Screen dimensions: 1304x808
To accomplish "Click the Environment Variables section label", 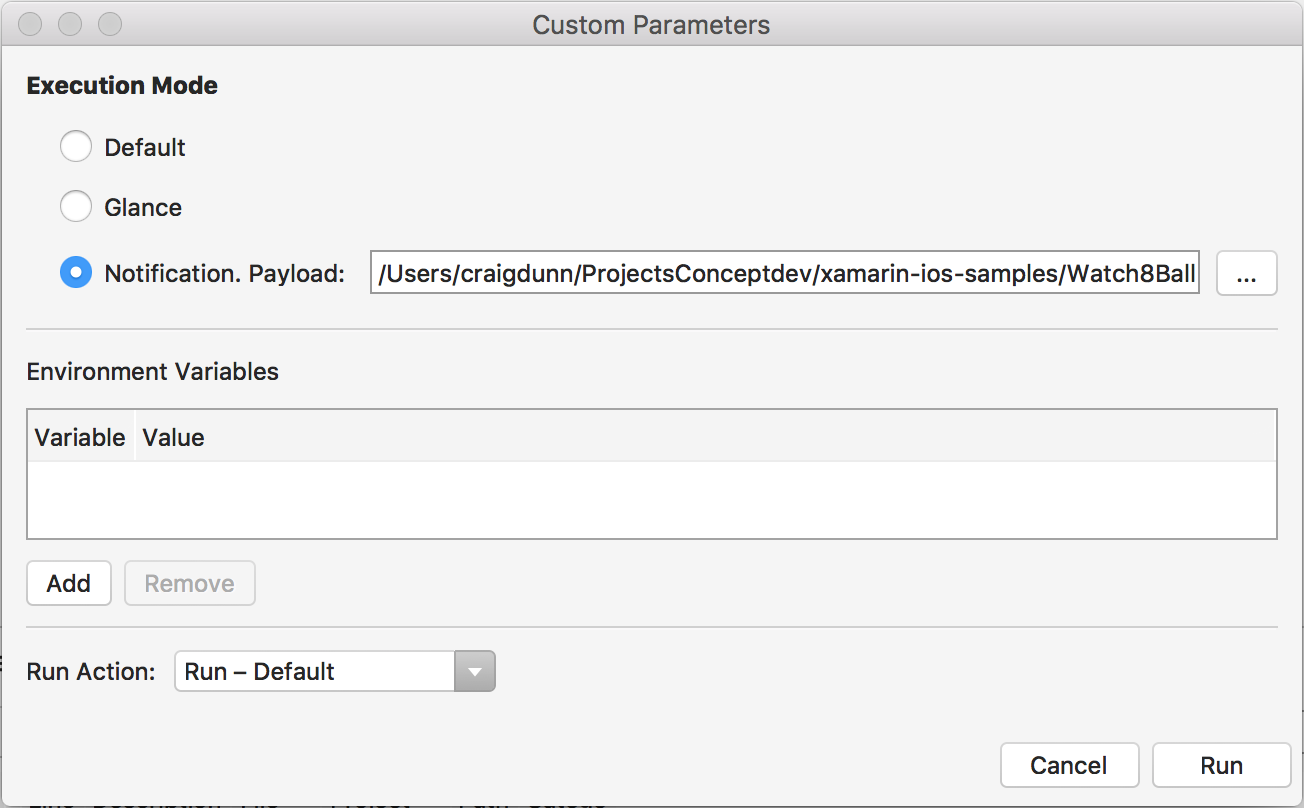I will tap(152, 371).
